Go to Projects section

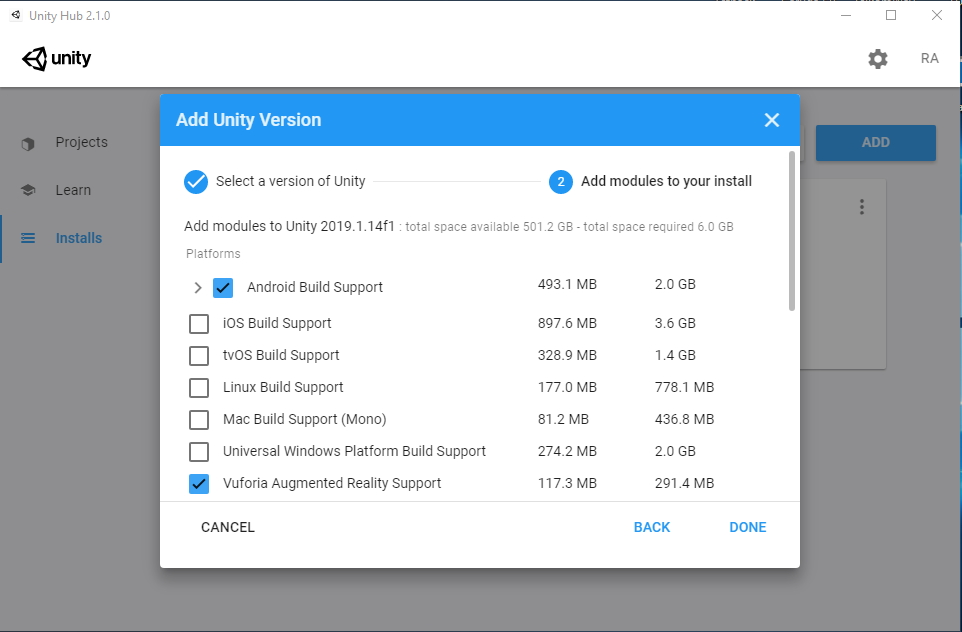point(82,142)
